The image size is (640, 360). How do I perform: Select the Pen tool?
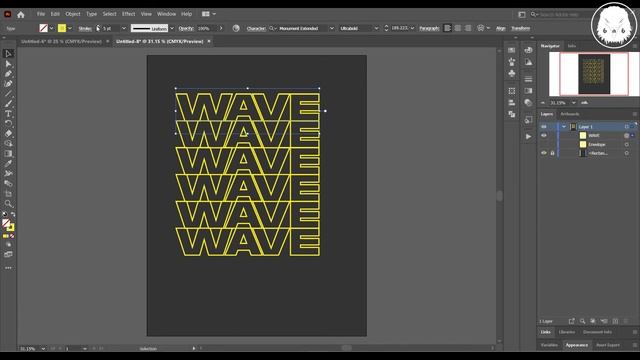point(8,73)
